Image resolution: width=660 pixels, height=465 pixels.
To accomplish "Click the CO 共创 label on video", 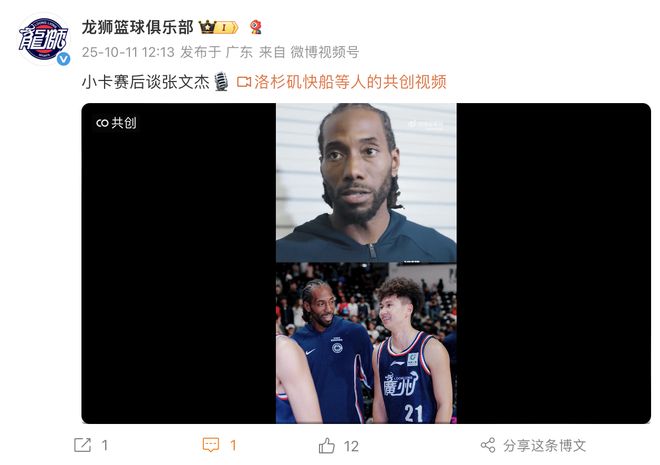I will coord(116,123).
